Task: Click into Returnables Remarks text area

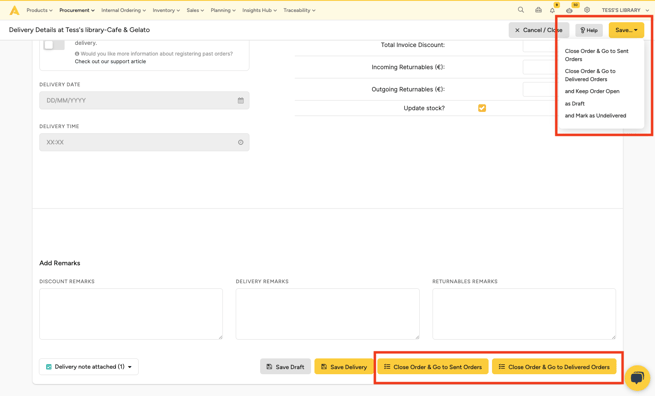Action: tap(524, 314)
